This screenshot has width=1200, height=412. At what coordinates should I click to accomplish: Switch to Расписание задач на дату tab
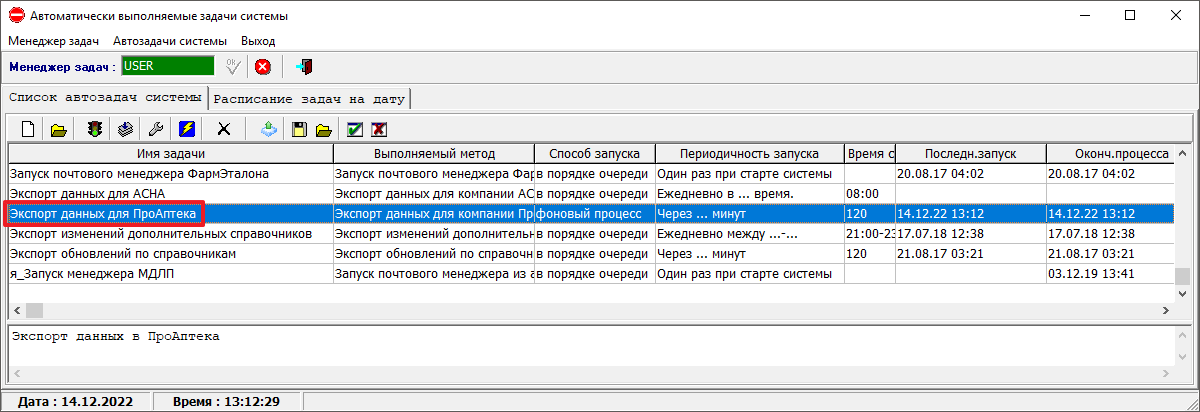[309, 99]
